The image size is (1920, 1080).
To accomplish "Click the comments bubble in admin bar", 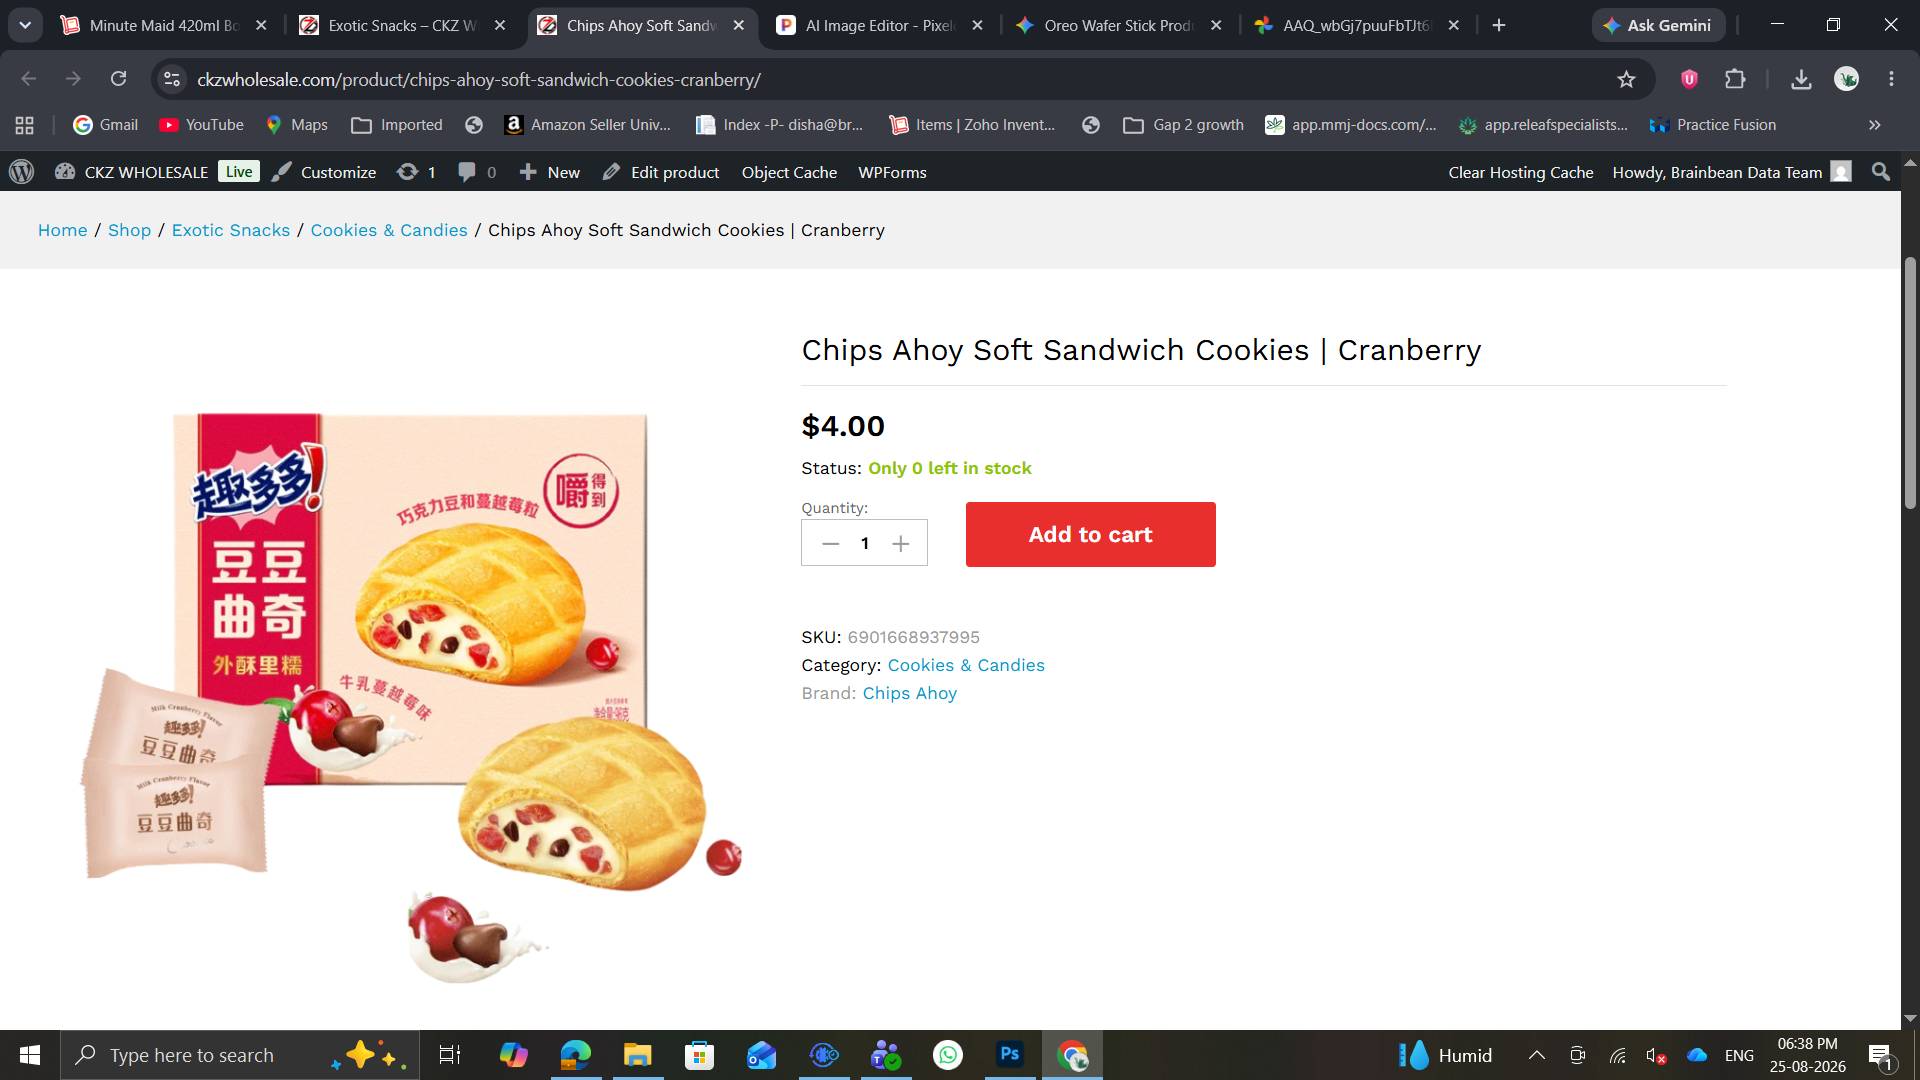I will pyautogui.click(x=476, y=172).
